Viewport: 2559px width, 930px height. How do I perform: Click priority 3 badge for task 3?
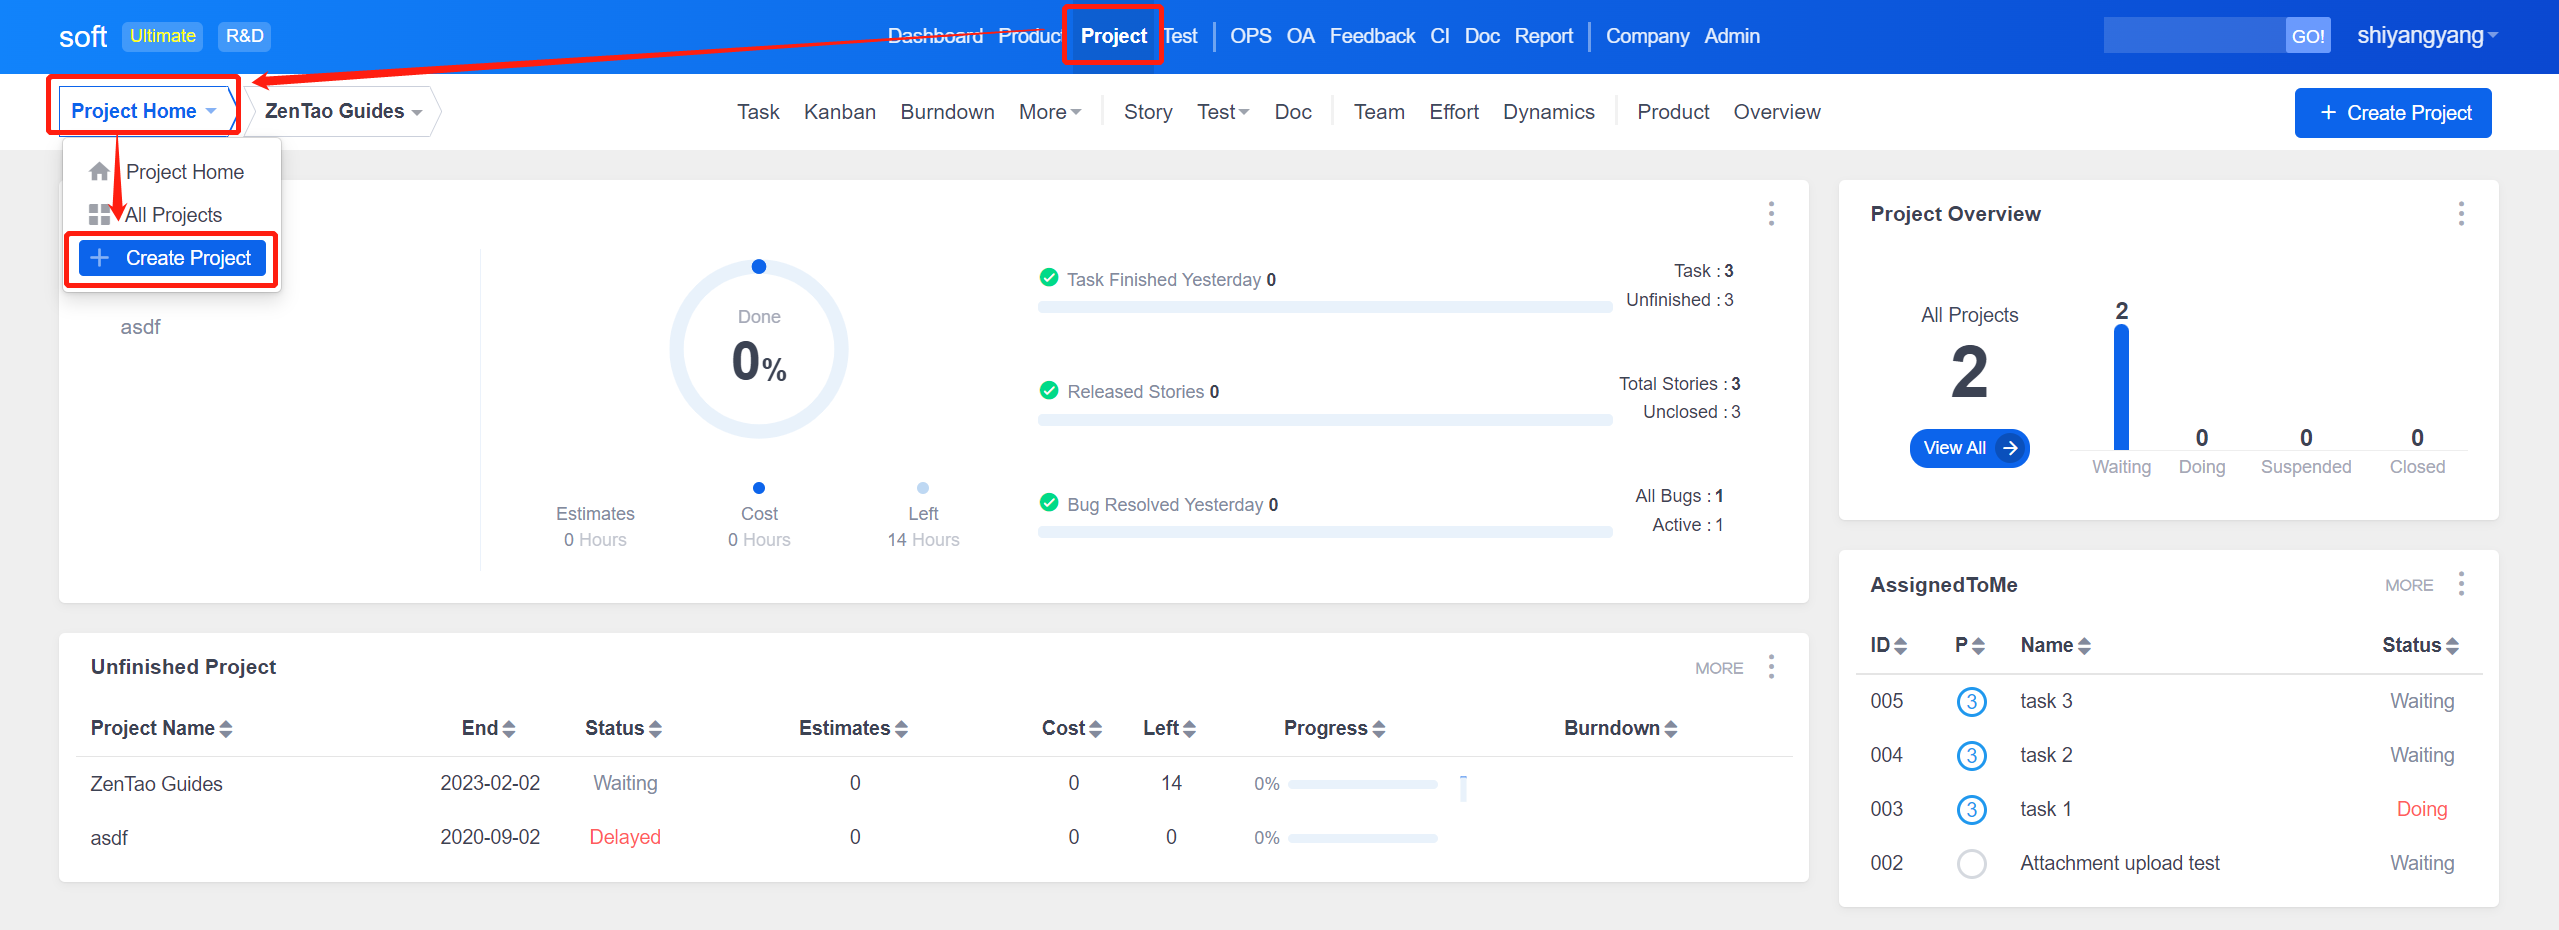click(x=1971, y=702)
